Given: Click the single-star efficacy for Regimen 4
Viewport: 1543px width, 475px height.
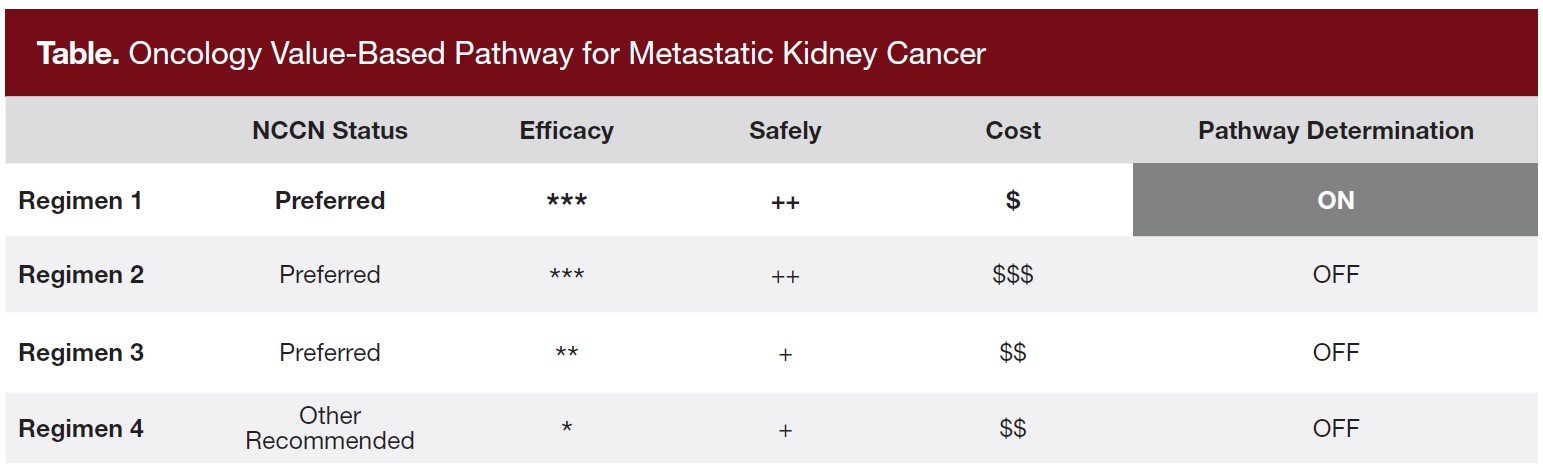Looking at the screenshot, I should (x=567, y=430).
